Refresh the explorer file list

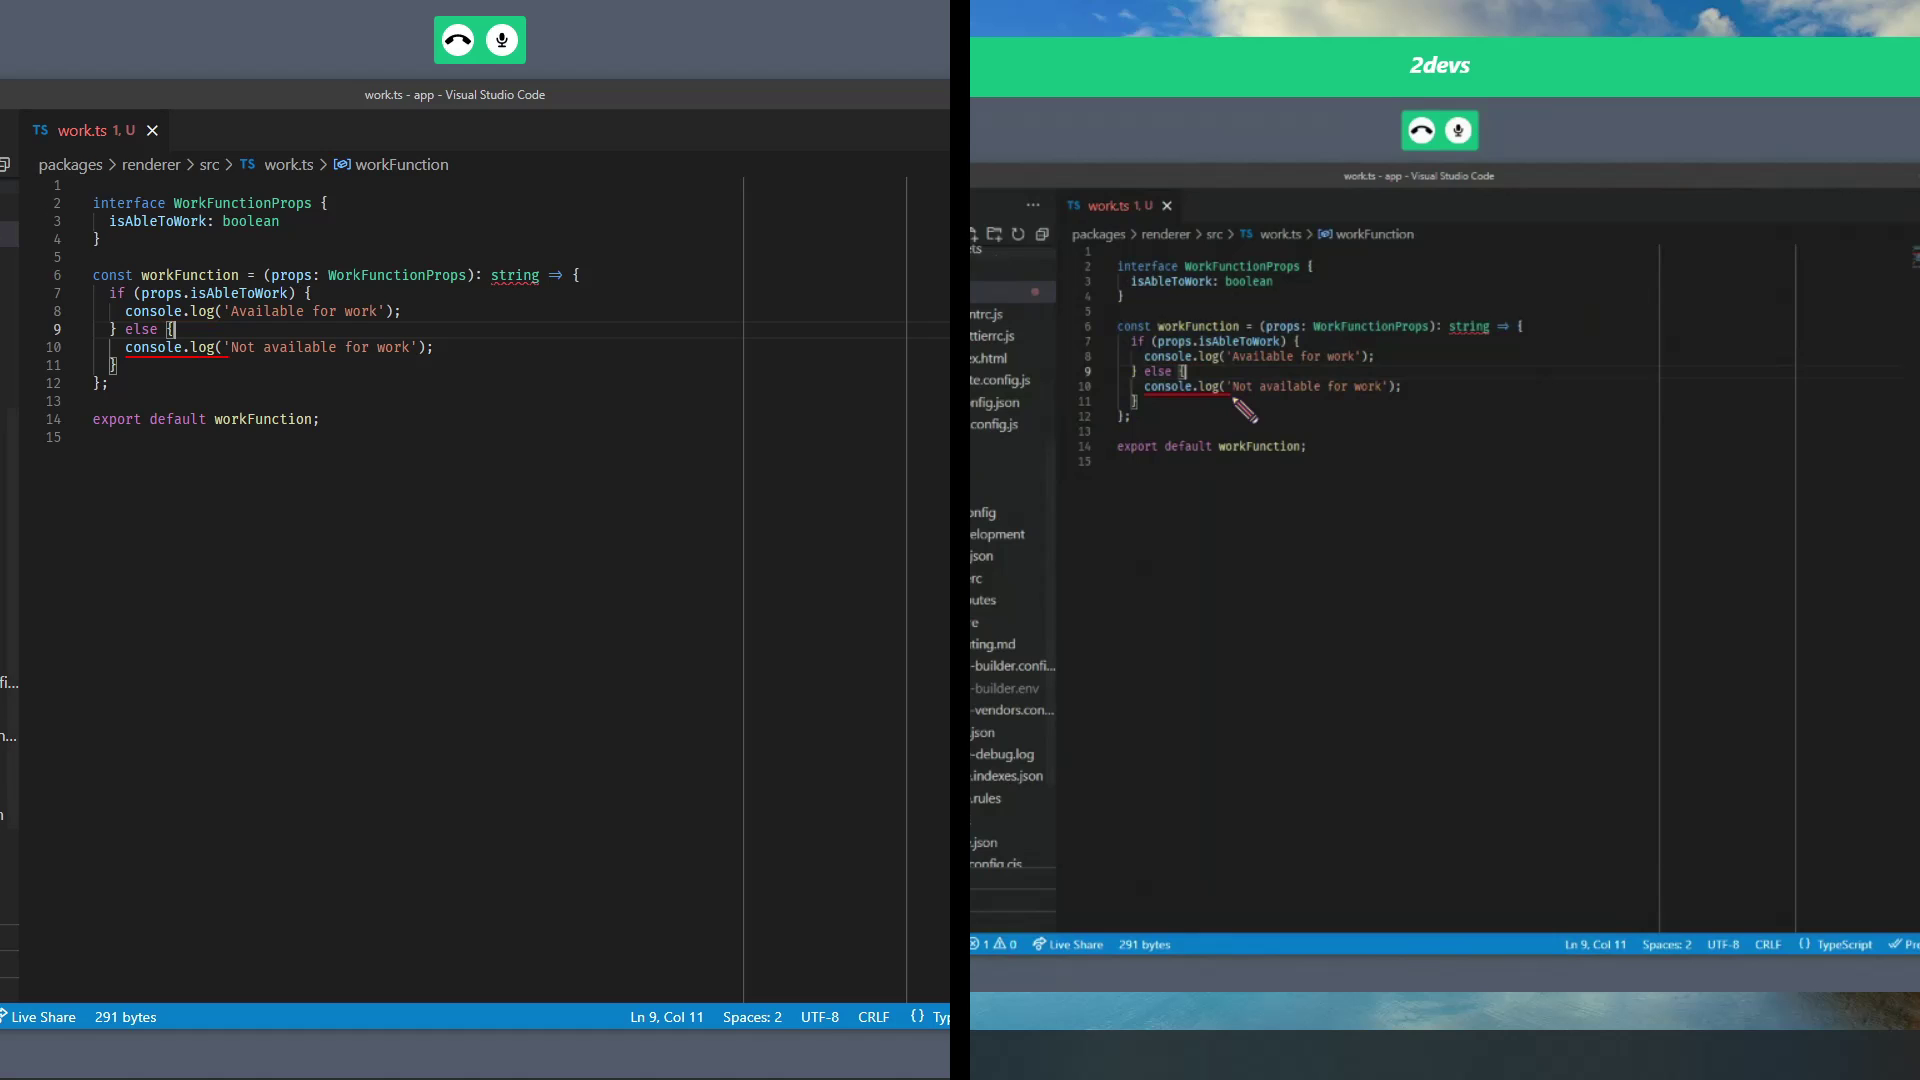click(x=1018, y=234)
